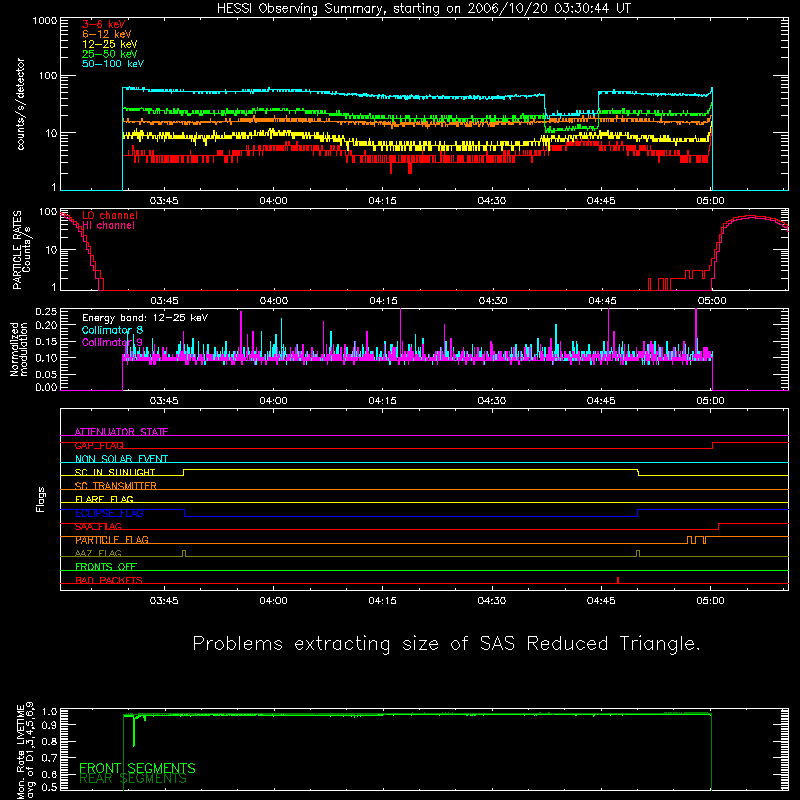Select the "LO channel" legend label
The width and height of the screenshot is (800, 800).
(x=110, y=215)
